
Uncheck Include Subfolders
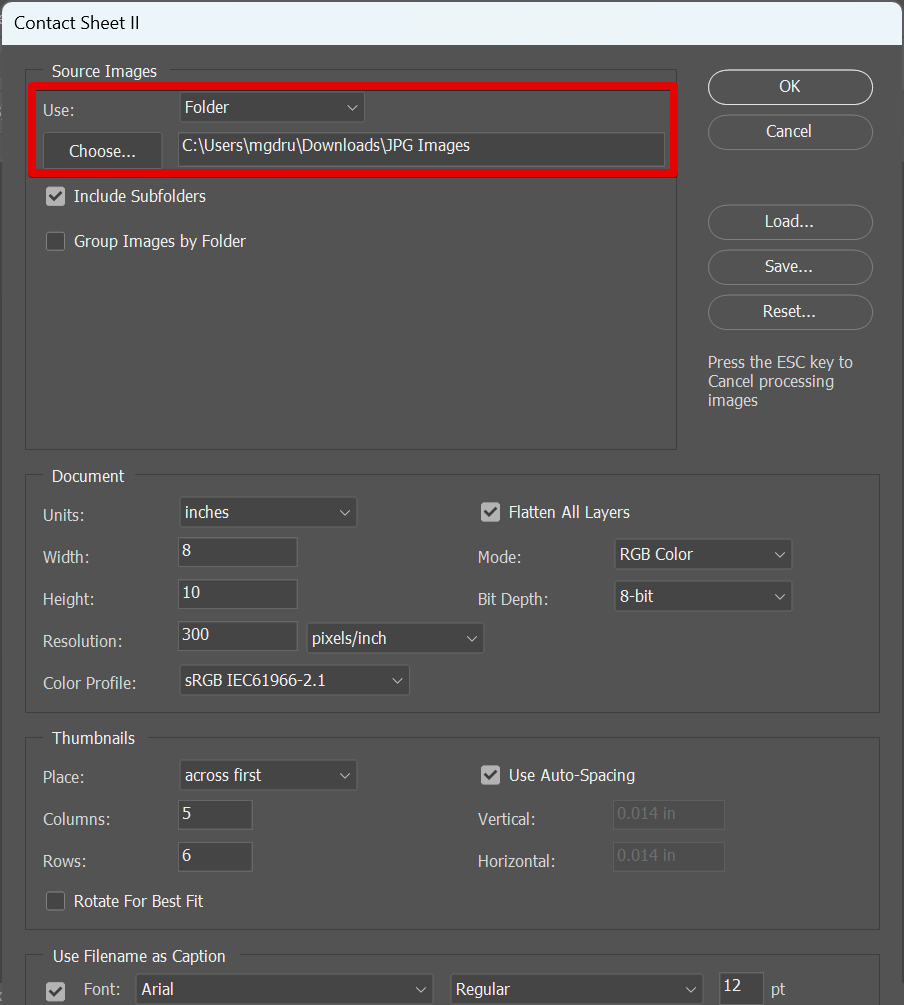[56, 197]
